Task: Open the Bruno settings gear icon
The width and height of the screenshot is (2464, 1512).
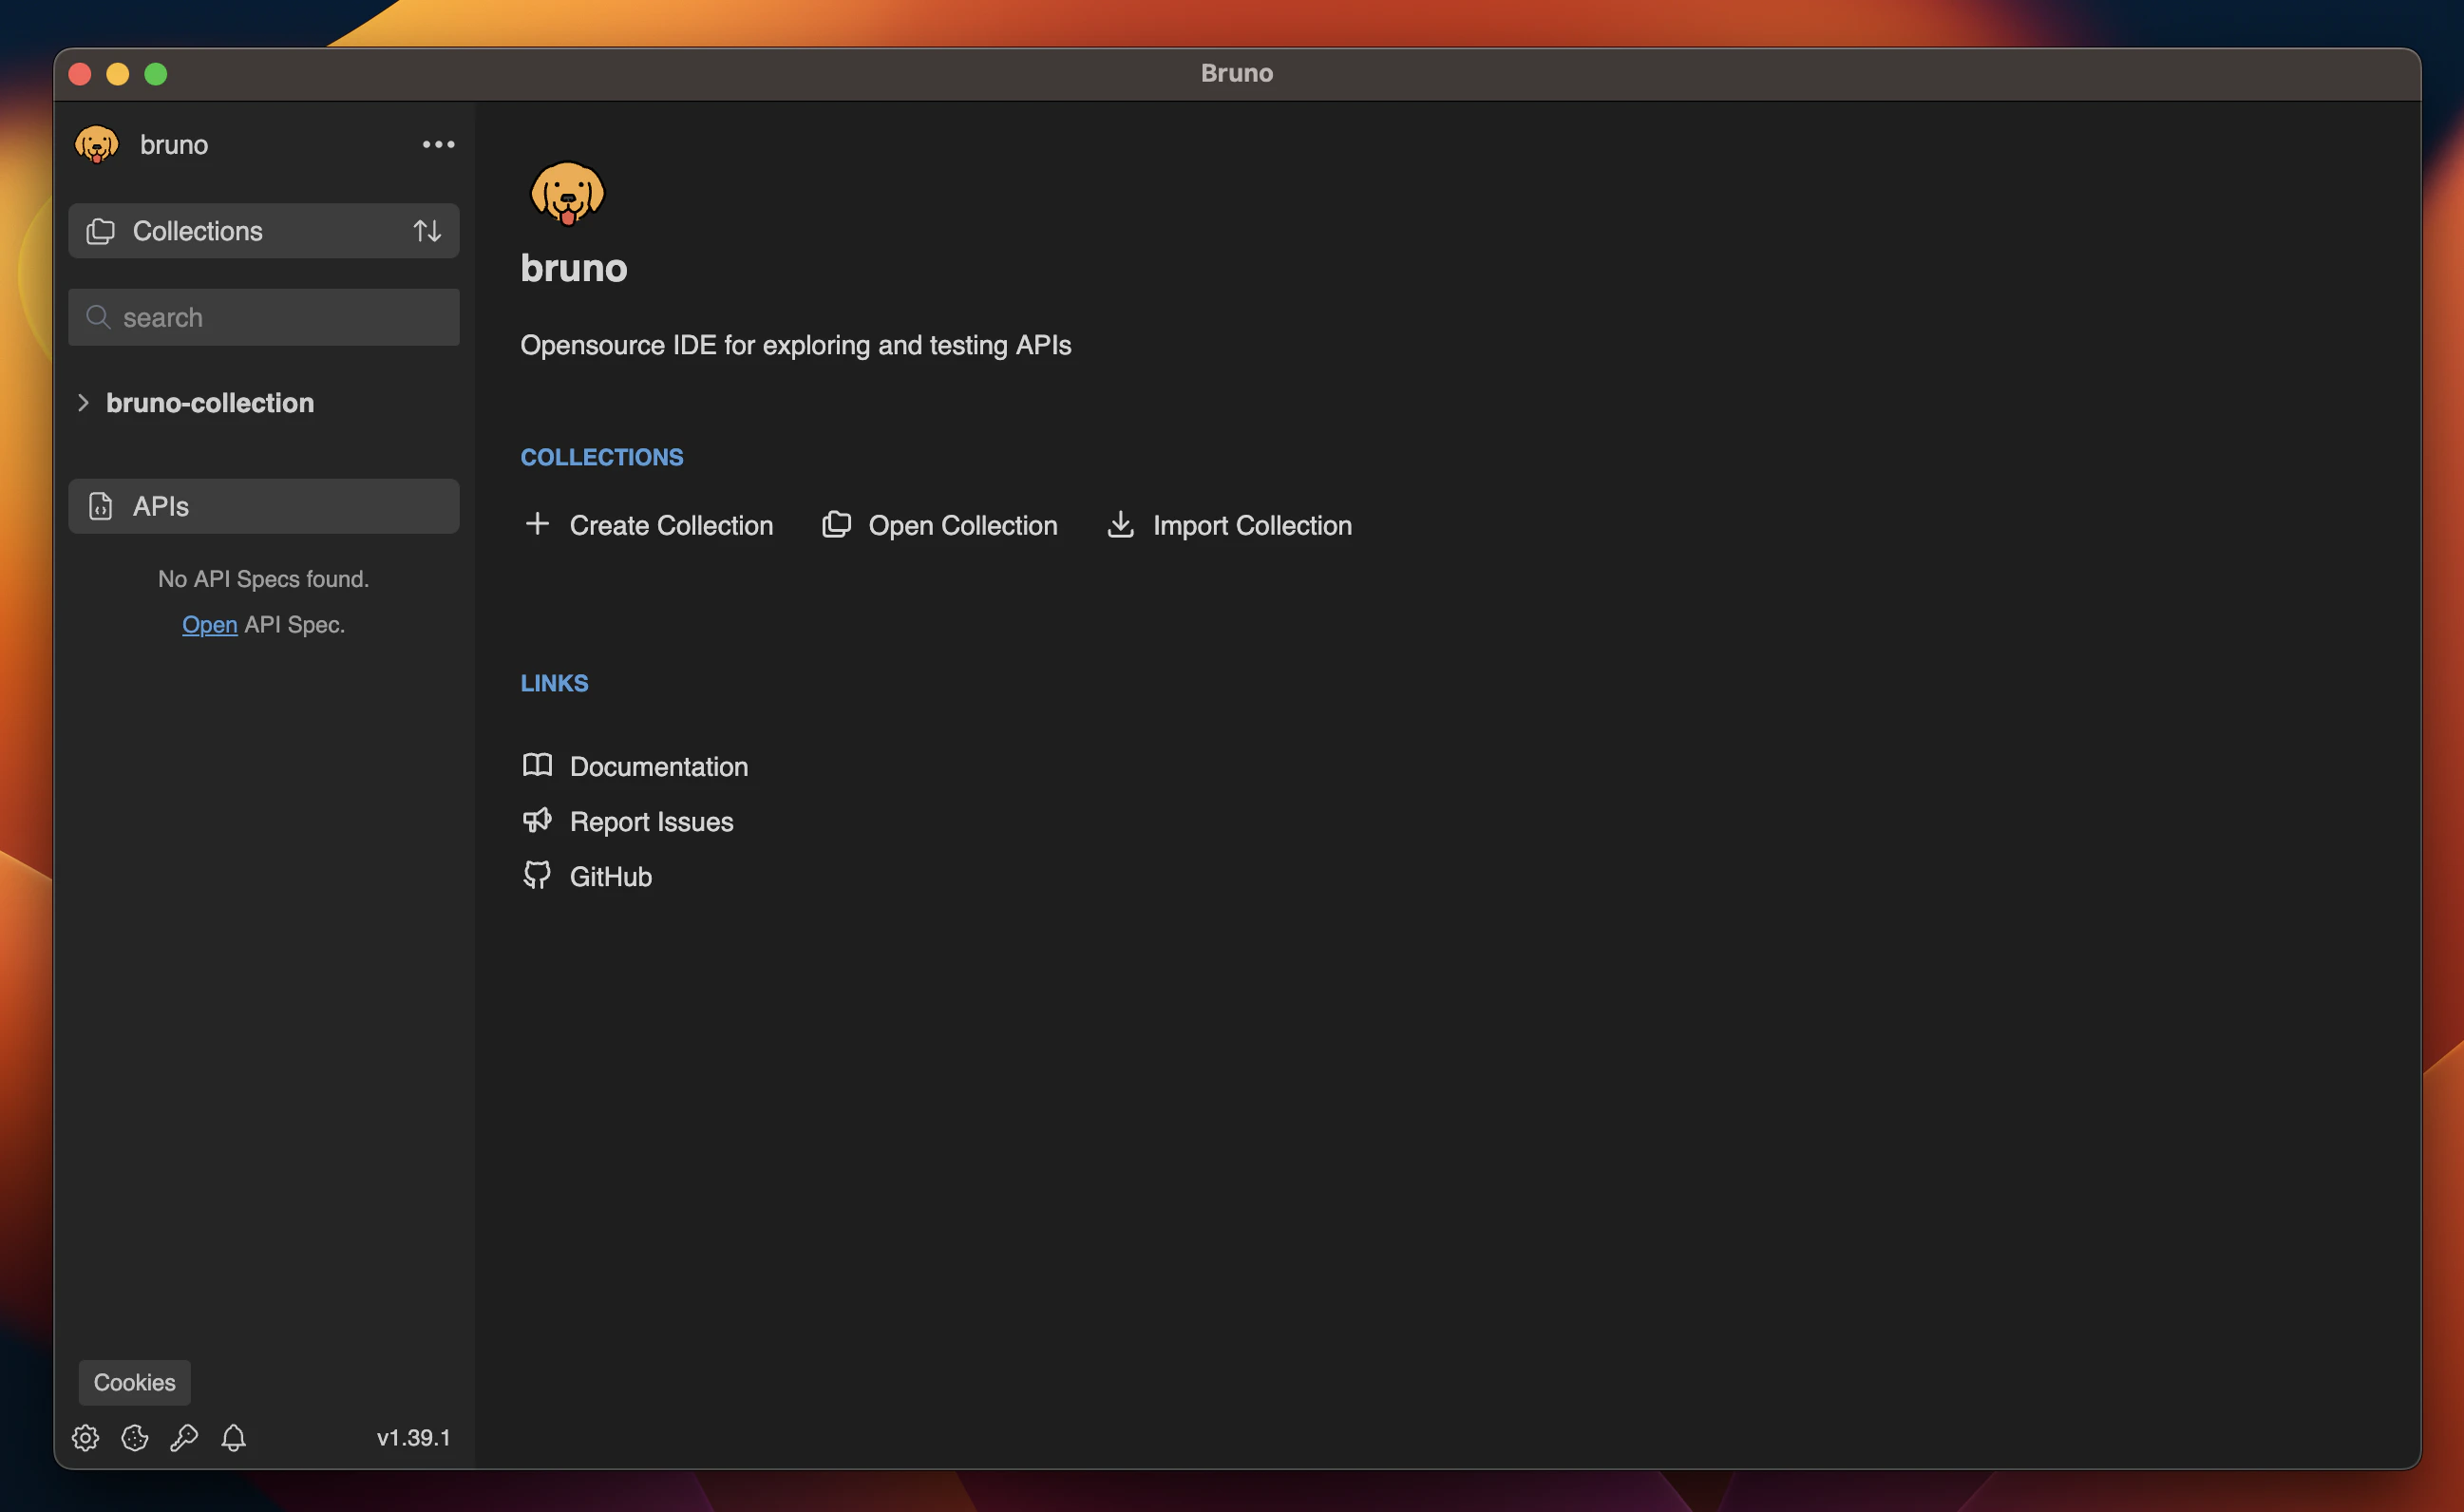Action: click(x=85, y=1437)
